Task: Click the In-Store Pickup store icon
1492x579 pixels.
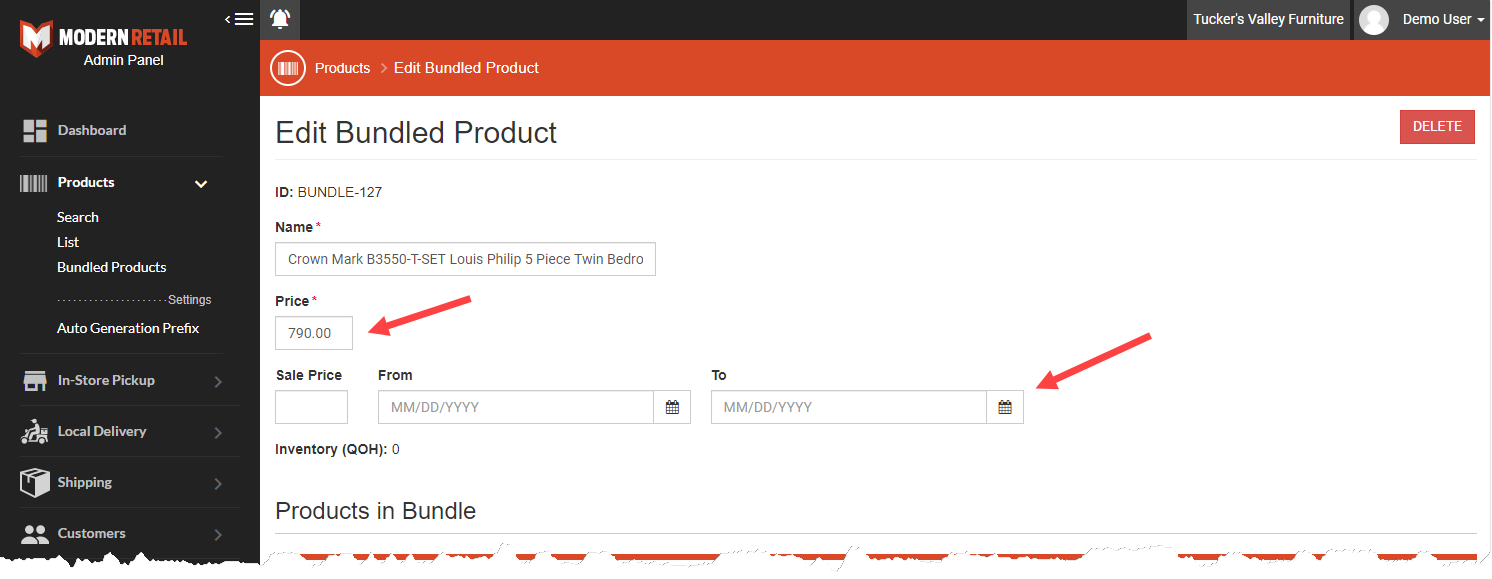Action: [x=35, y=381]
